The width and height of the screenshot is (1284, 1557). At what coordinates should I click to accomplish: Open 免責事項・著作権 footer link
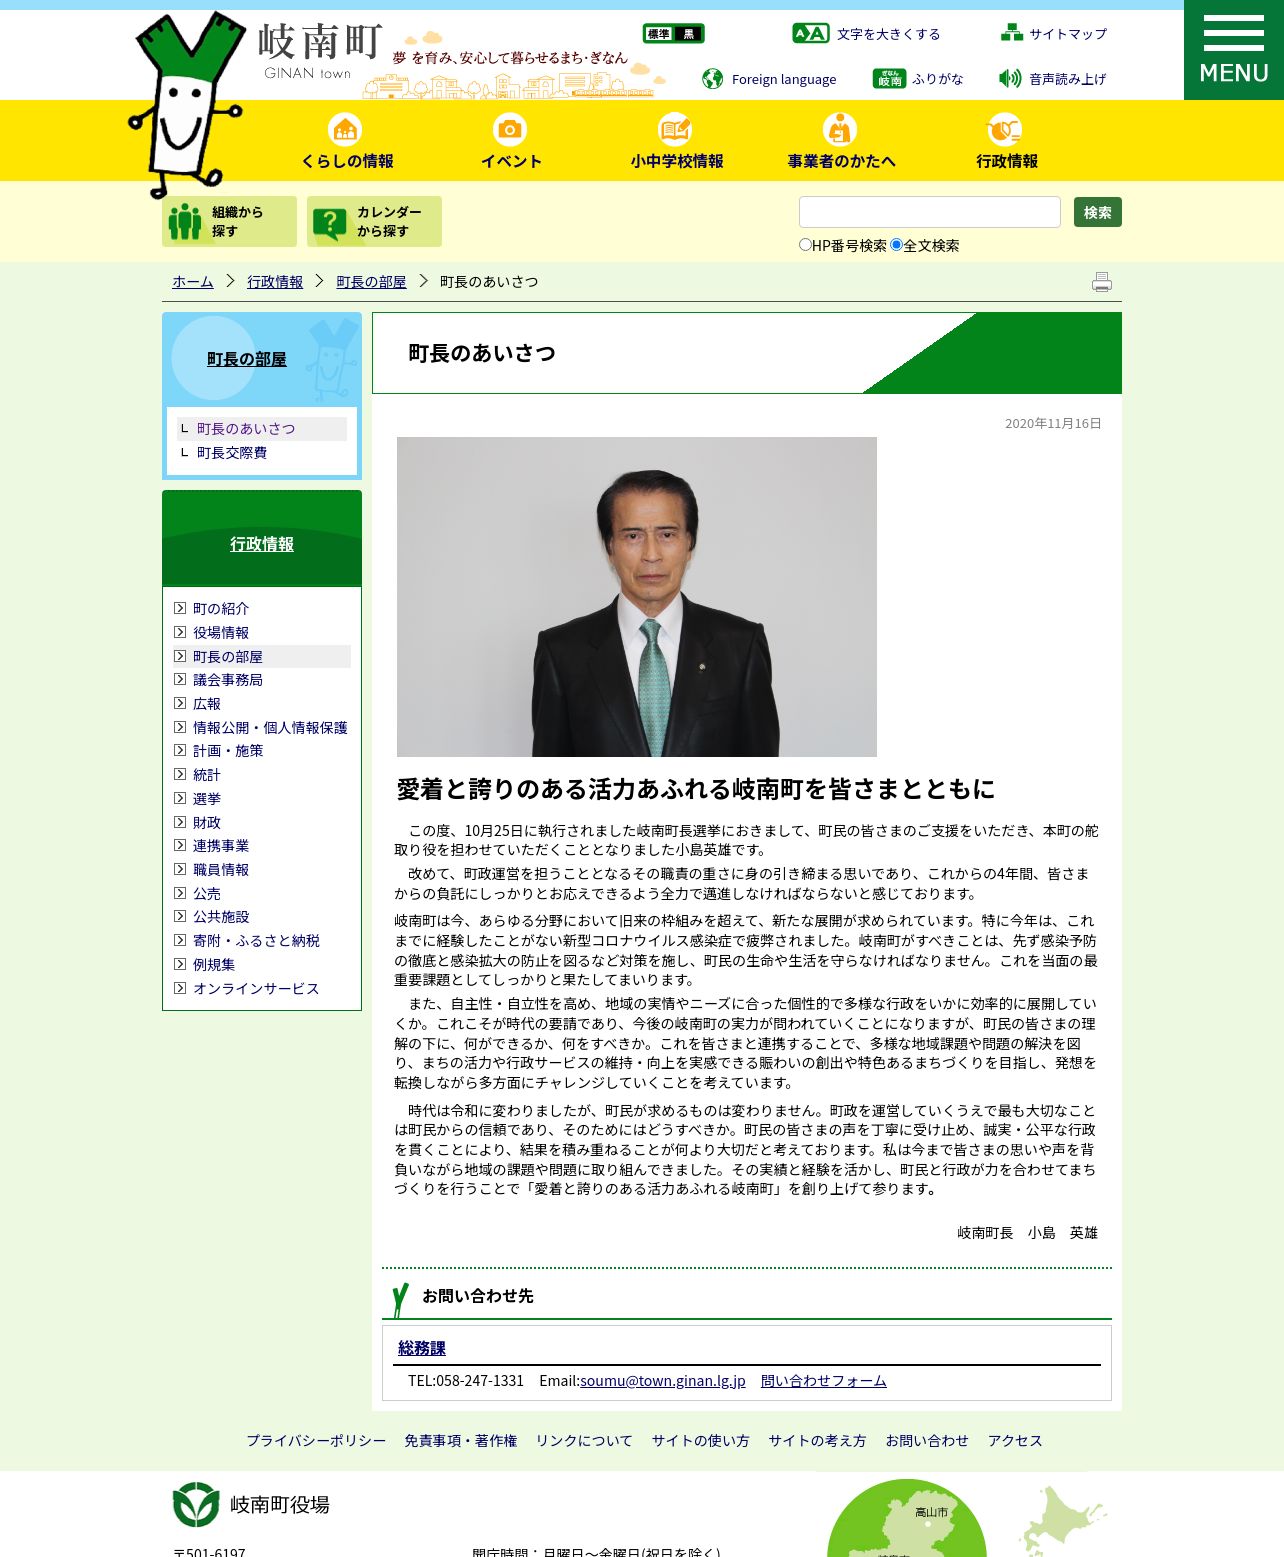click(x=461, y=1440)
